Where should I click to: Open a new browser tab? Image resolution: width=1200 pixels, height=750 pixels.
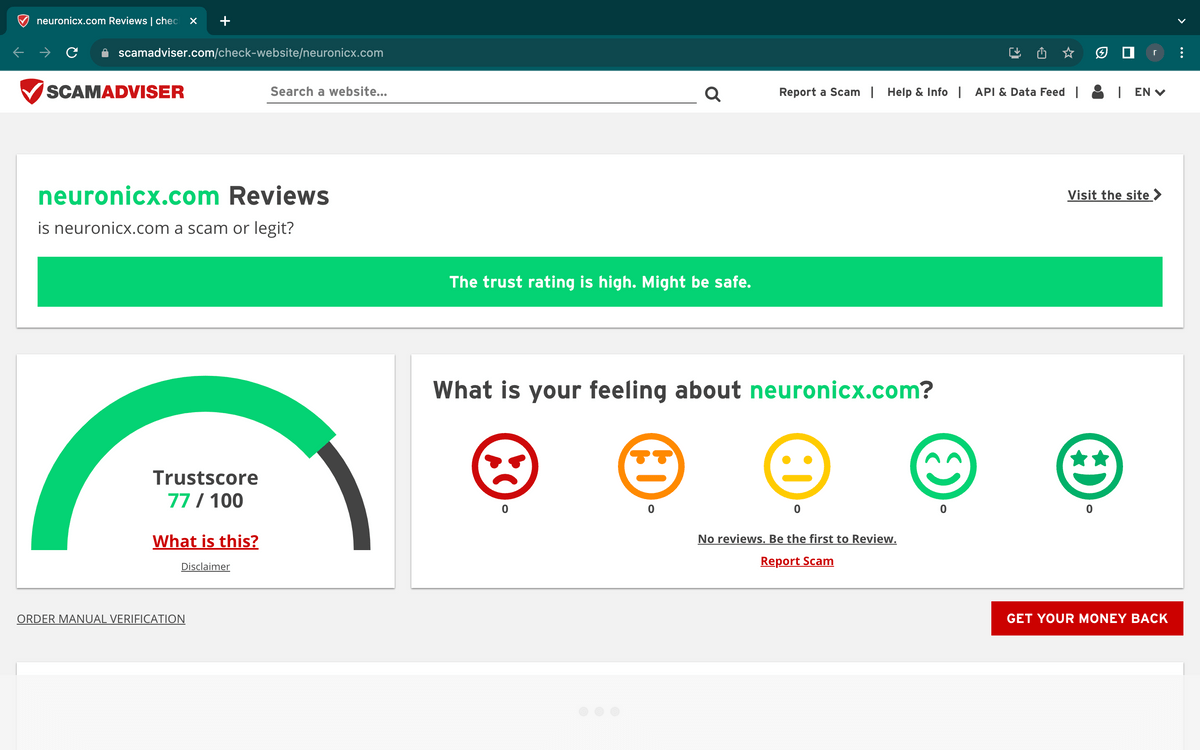pyautogui.click(x=225, y=21)
